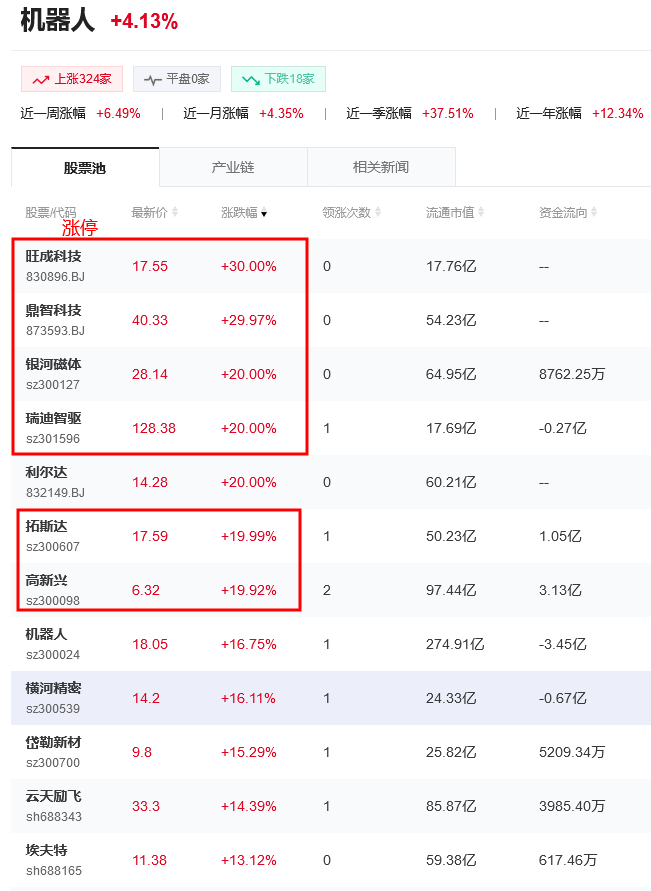The width and height of the screenshot is (651, 891).
Task: Click the sort arrows next to 资金流向
Action: 594,212
